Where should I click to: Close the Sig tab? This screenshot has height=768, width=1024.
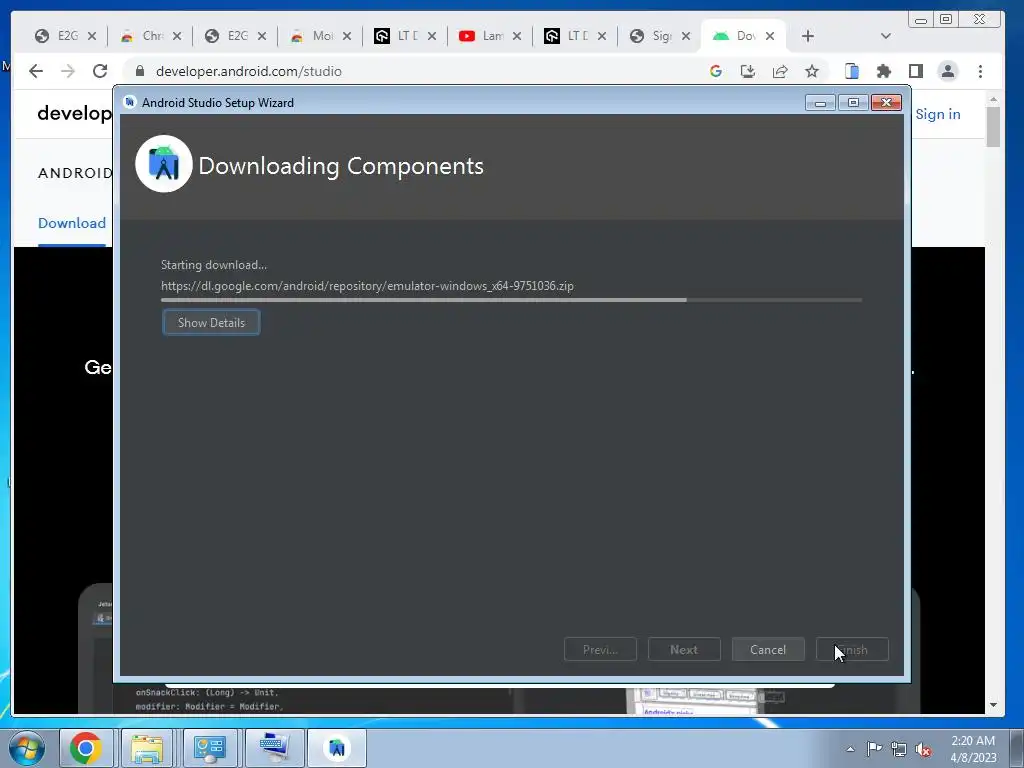tap(686, 36)
